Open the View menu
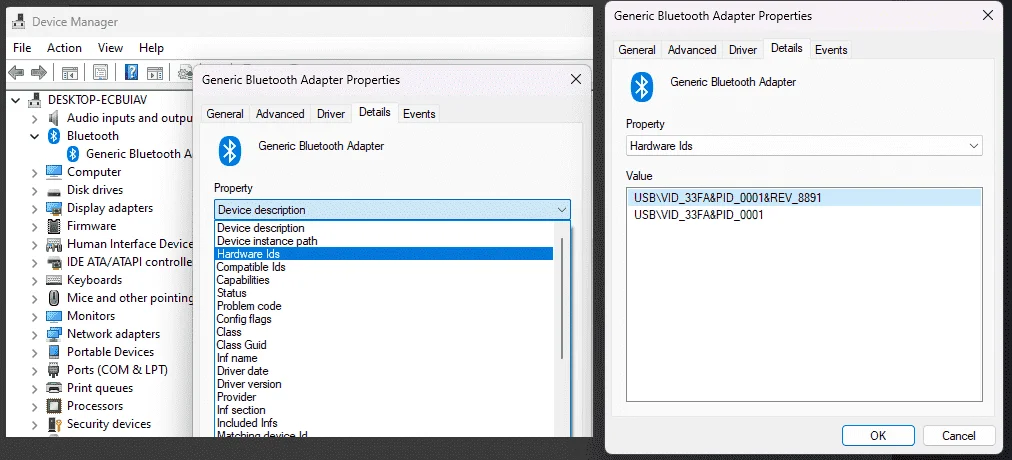Screen dimensions: 1012x460 click(110, 48)
